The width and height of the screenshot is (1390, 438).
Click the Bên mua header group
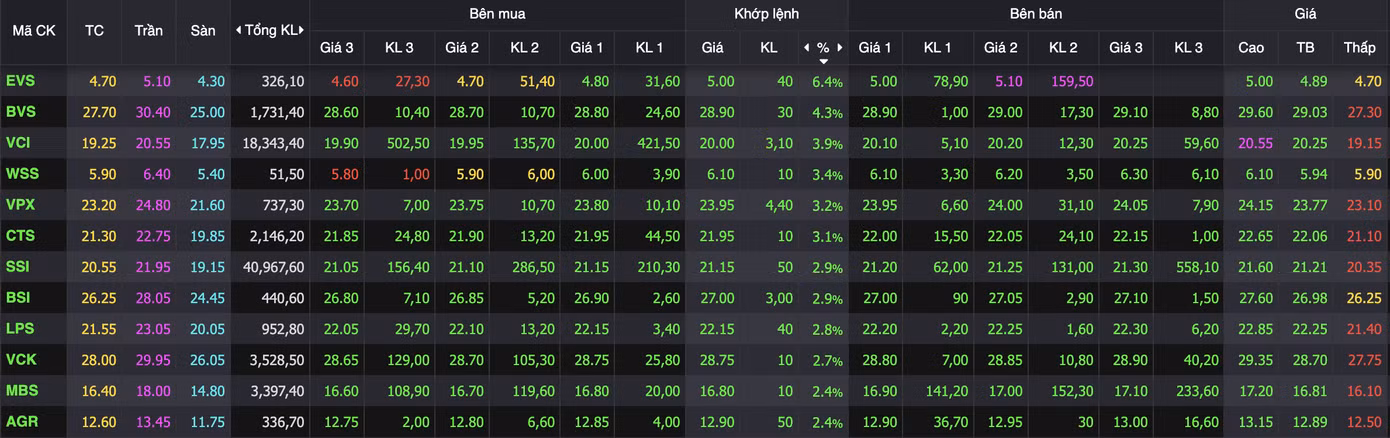click(497, 14)
